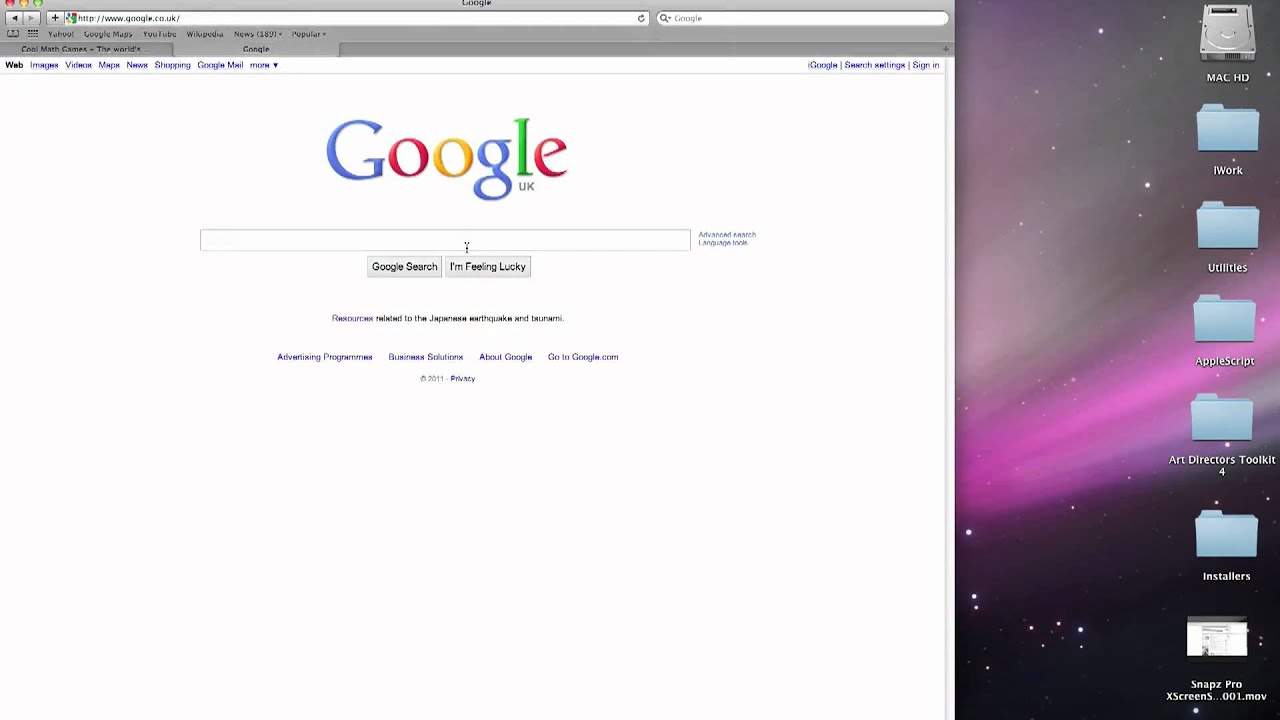Image resolution: width=1280 pixels, height=720 pixels.
Task: Open Language tools link
Action: pos(723,243)
